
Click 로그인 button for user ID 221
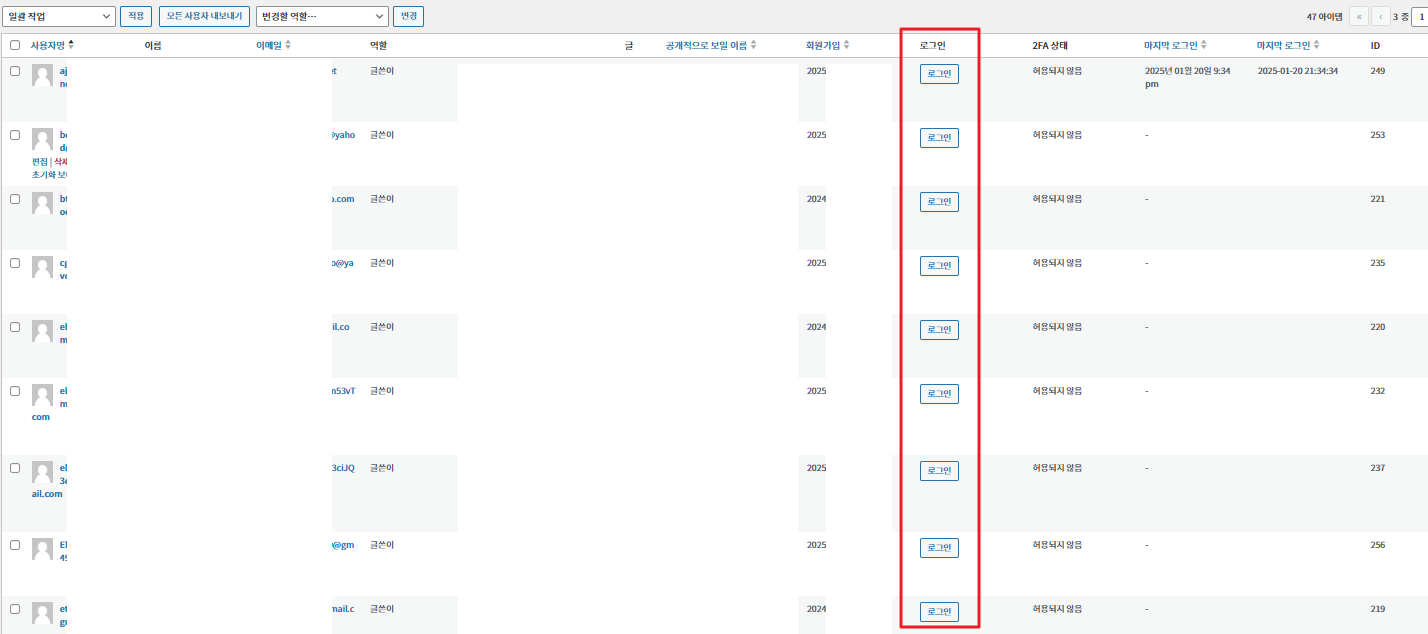[938, 201]
